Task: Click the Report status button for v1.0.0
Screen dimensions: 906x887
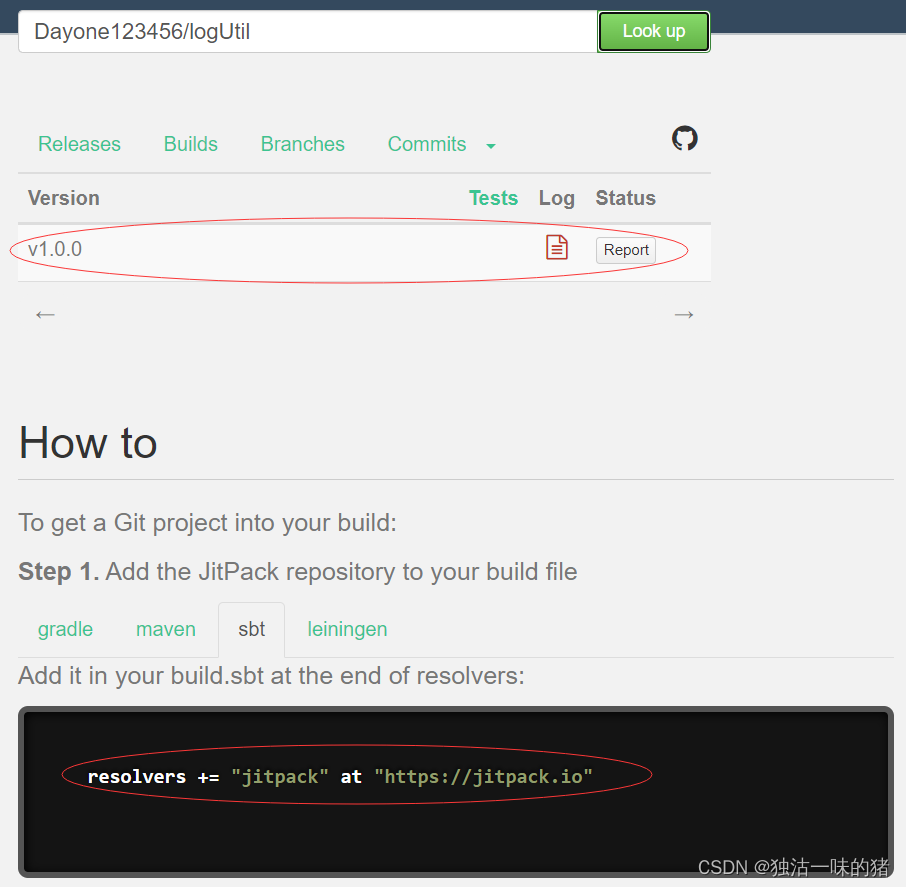Action: [626, 250]
